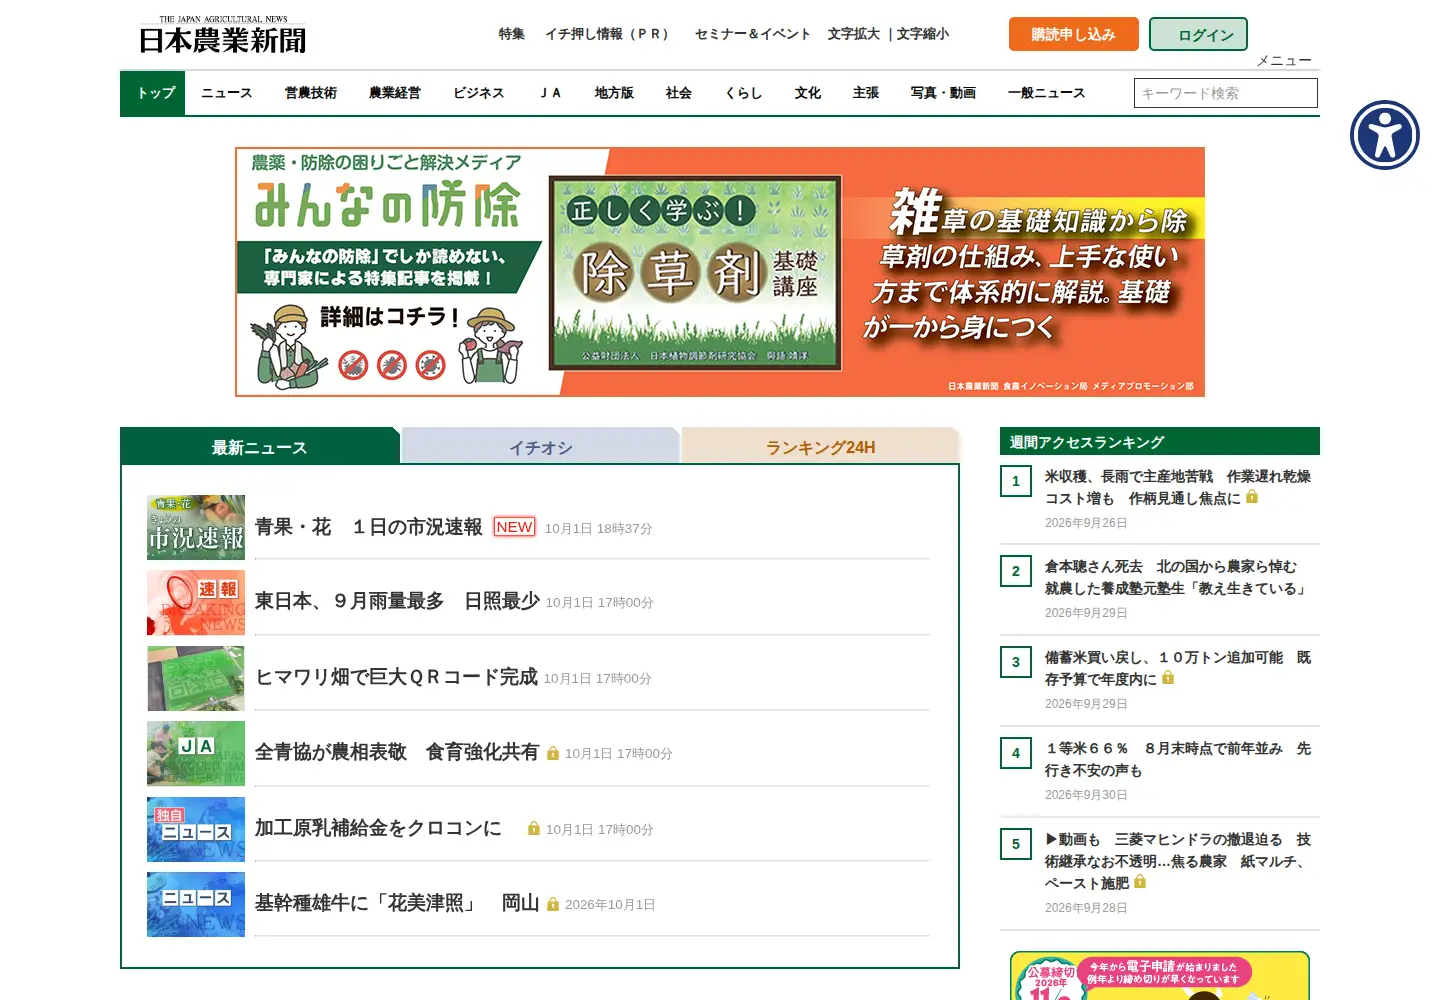Click the NEW badge on 市況速報 headline

(x=514, y=527)
